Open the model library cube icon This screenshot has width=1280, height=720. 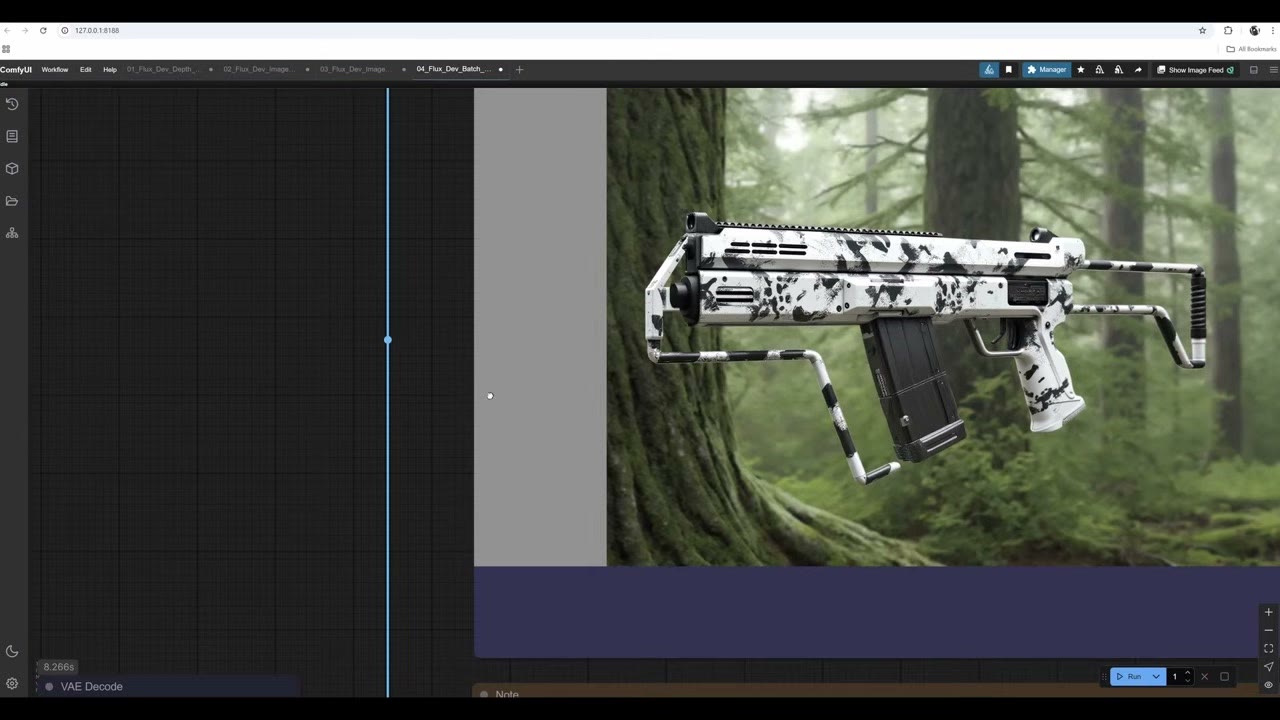pos(12,168)
